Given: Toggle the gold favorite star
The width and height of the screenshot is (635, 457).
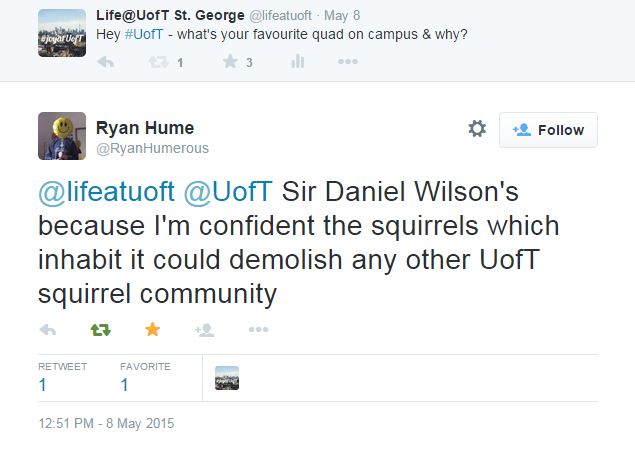Looking at the screenshot, I should pos(152,329).
